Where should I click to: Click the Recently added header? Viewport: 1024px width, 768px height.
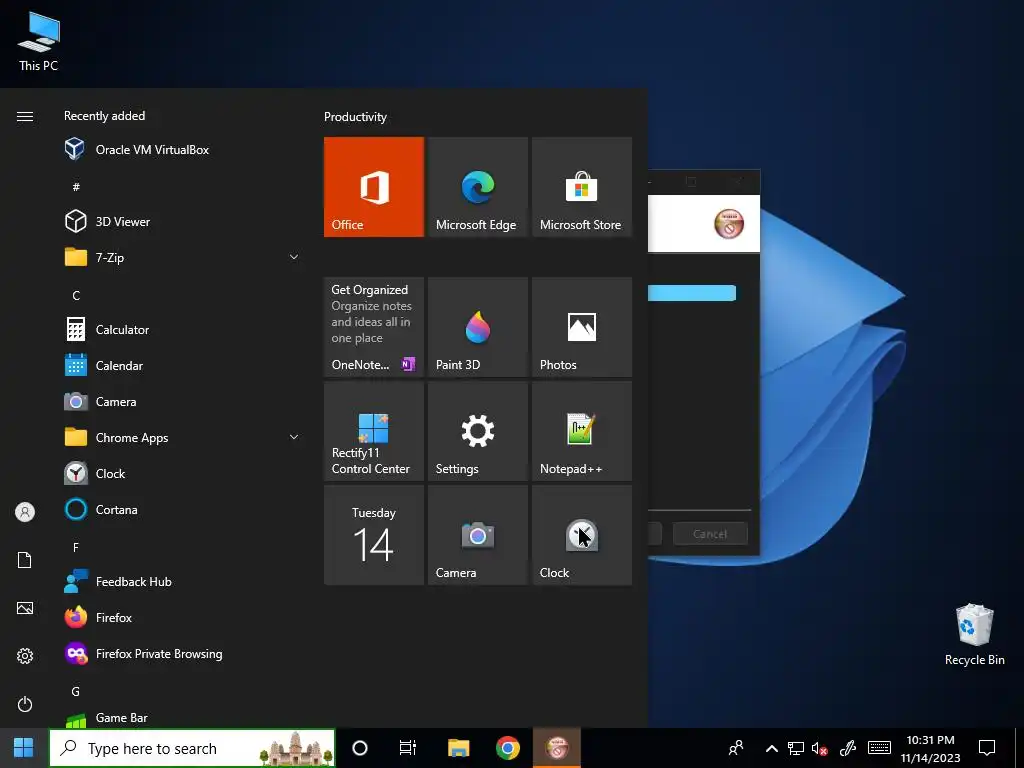[x=104, y=116]
